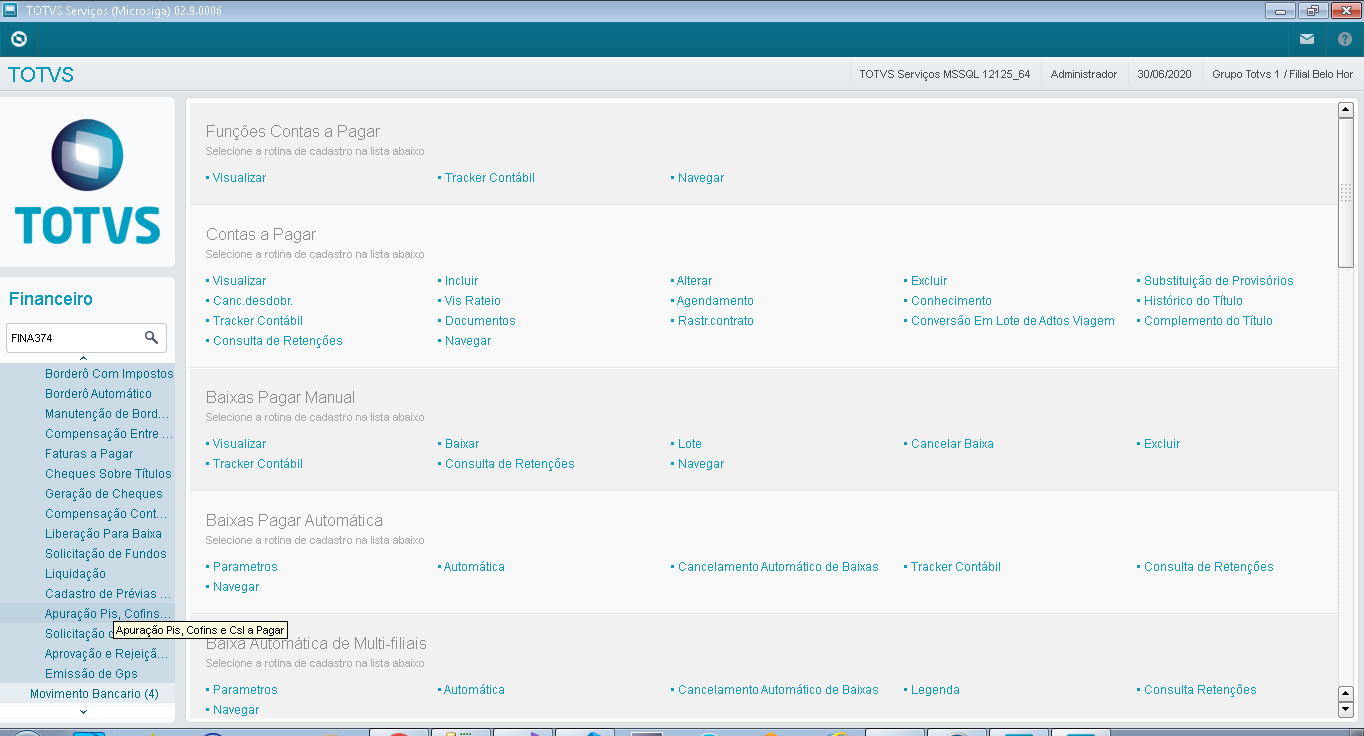Click the up chevron above the Financeiro menu list
The width and height of the screenshot is (1364, 736).
pos(83,357)
